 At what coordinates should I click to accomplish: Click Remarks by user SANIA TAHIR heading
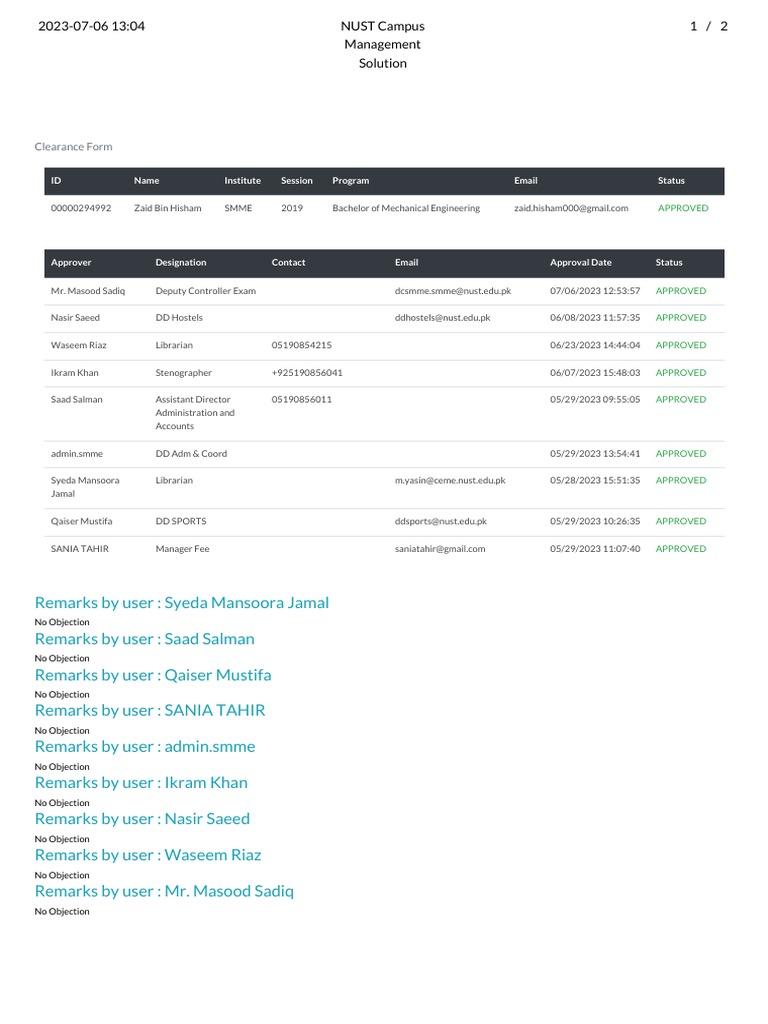tap(150, 711)
